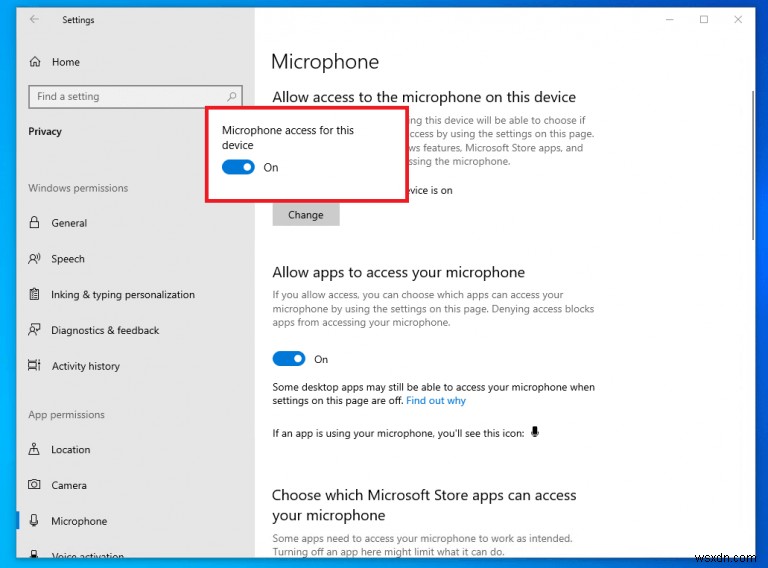768x568 pixels.
Task: Click the back arrow in Settings
Action: coord(34,20)
